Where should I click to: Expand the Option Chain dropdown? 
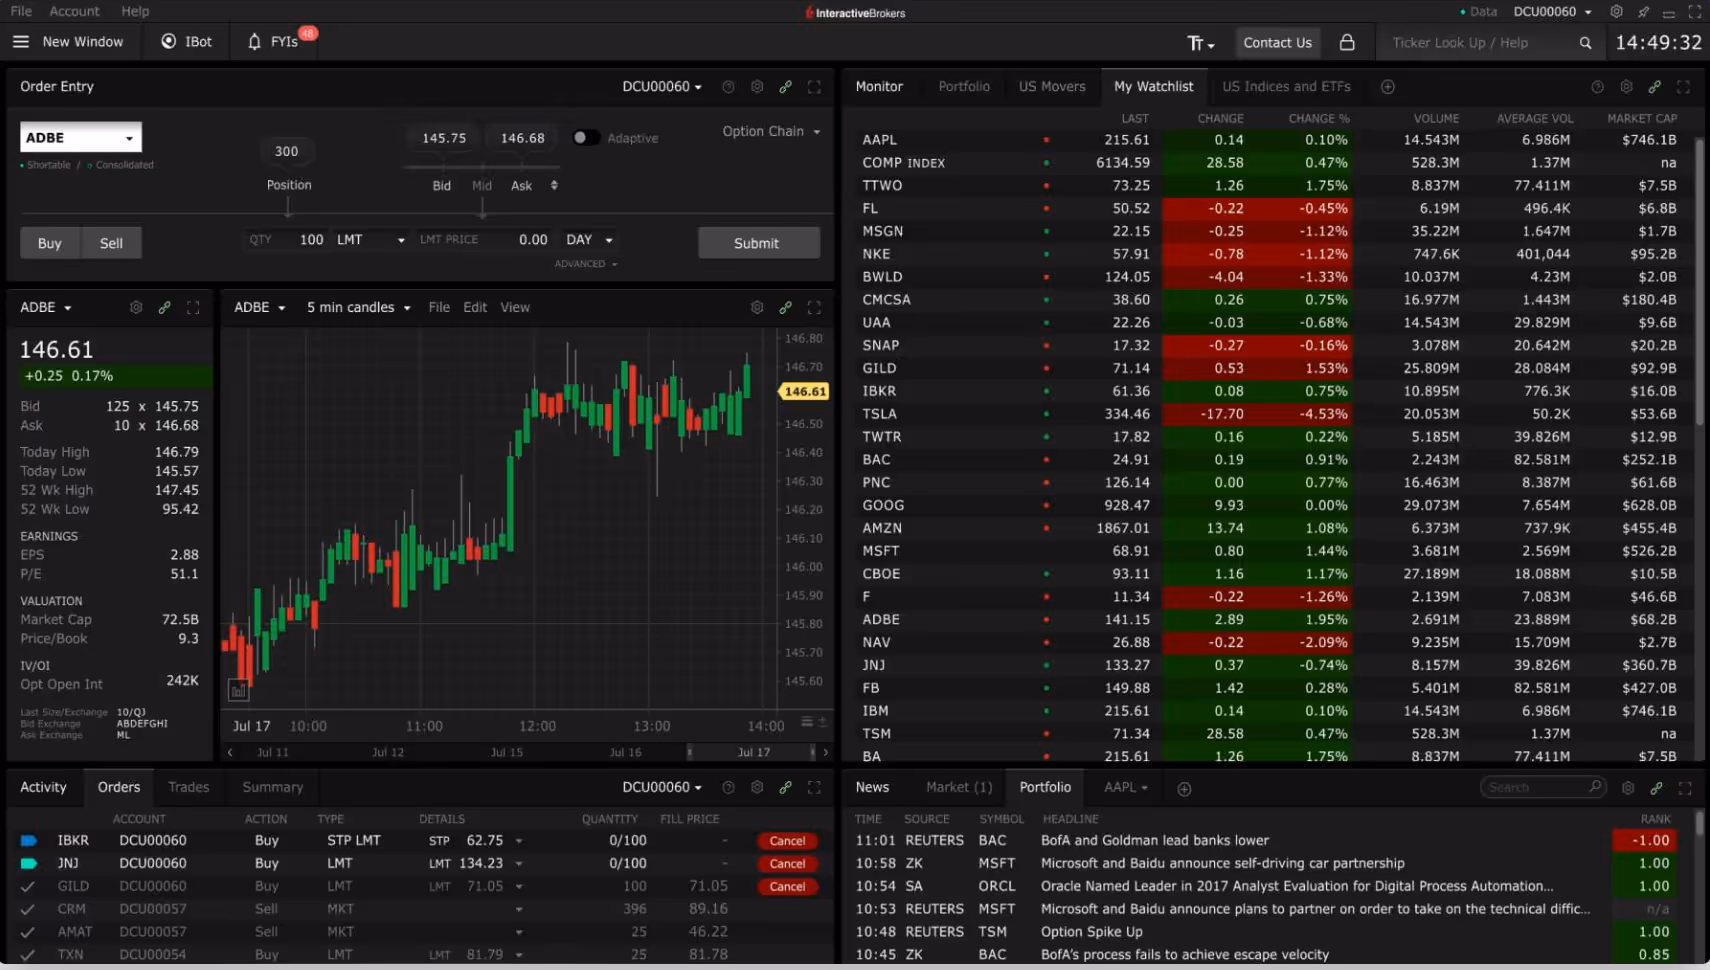pos(771,131)
